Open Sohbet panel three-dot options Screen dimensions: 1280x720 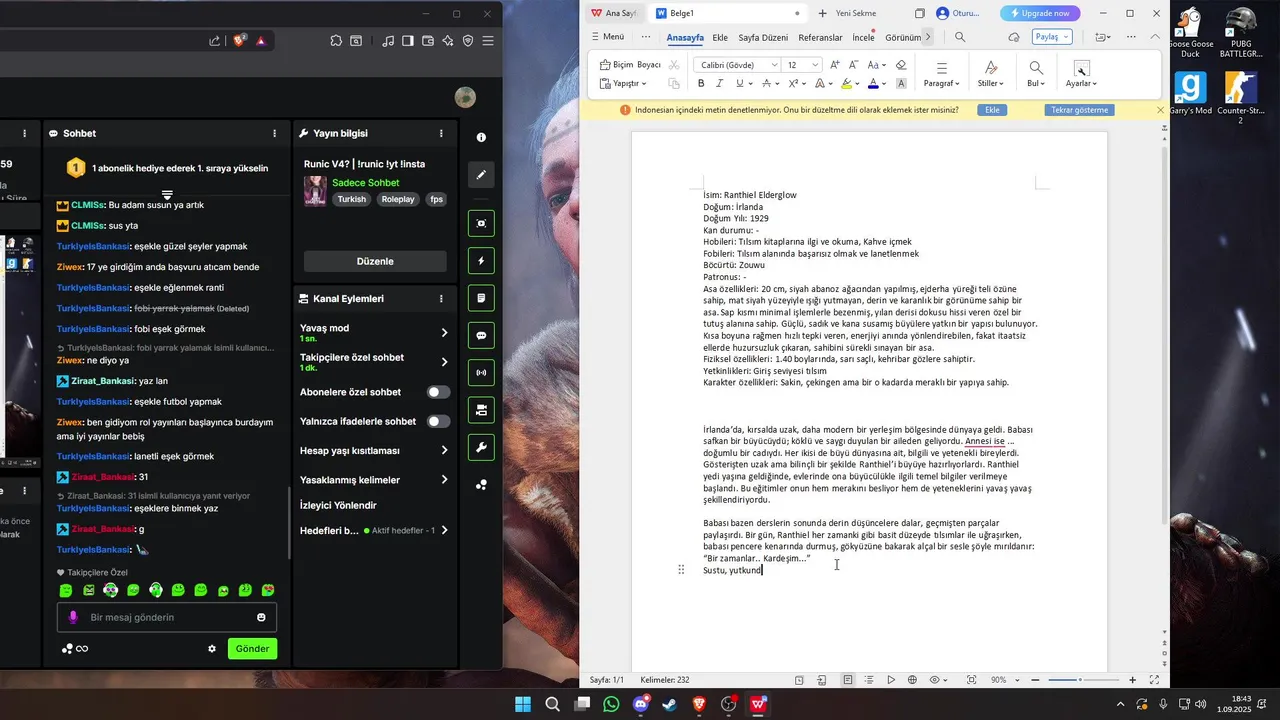pos(275,133)
